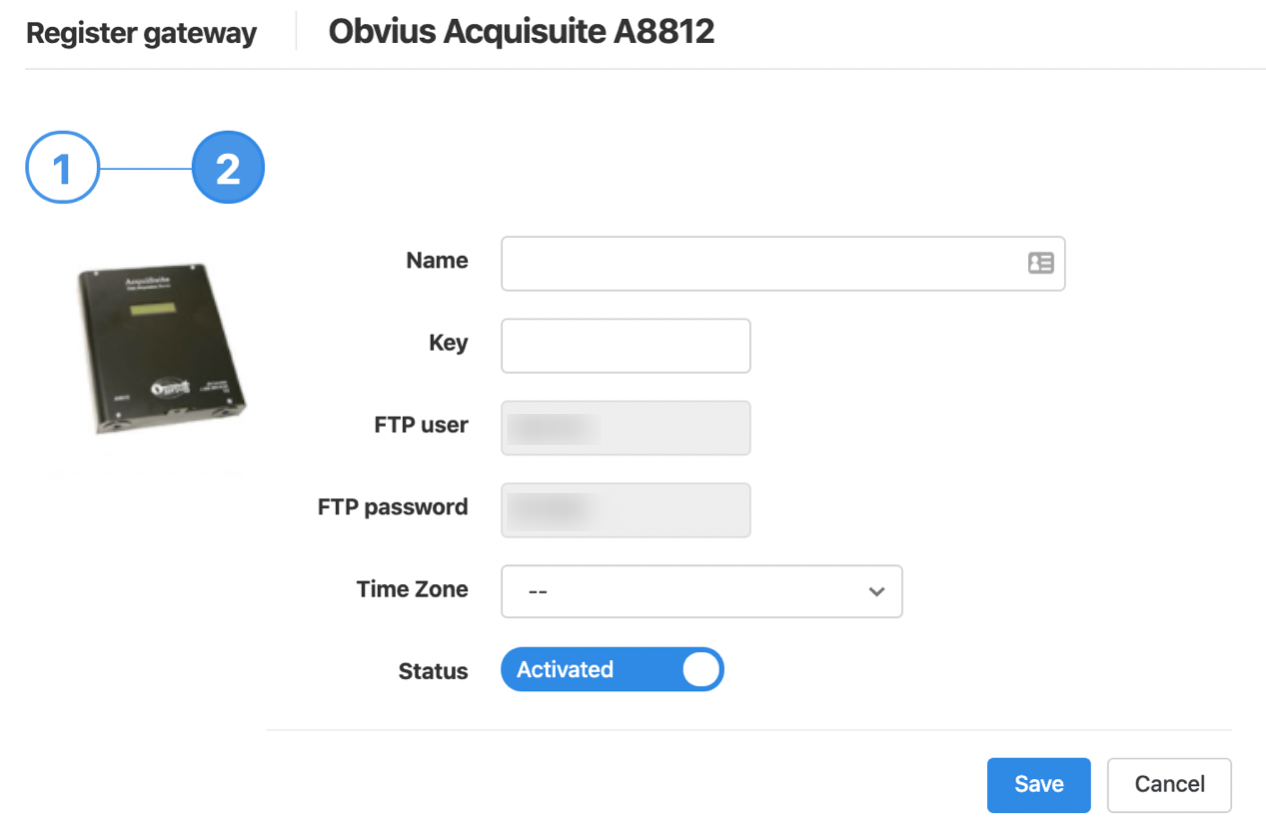Select the step 2 circle indicator
Image resolution: width=1266 pixels, height=838 pixels.
(x=228, y=168)
